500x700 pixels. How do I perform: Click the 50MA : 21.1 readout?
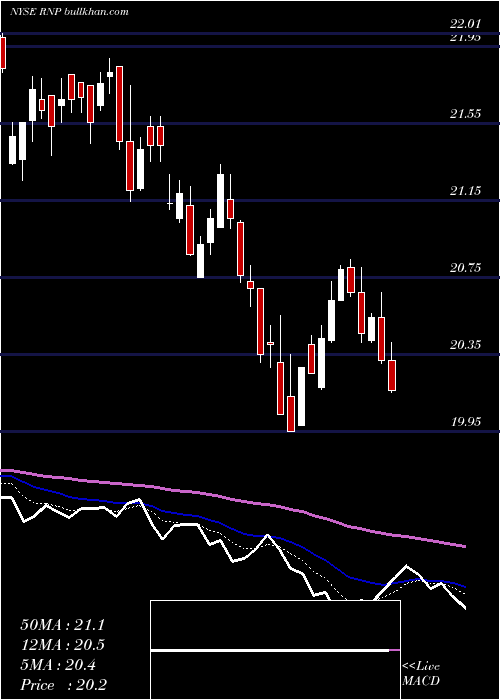62,625
